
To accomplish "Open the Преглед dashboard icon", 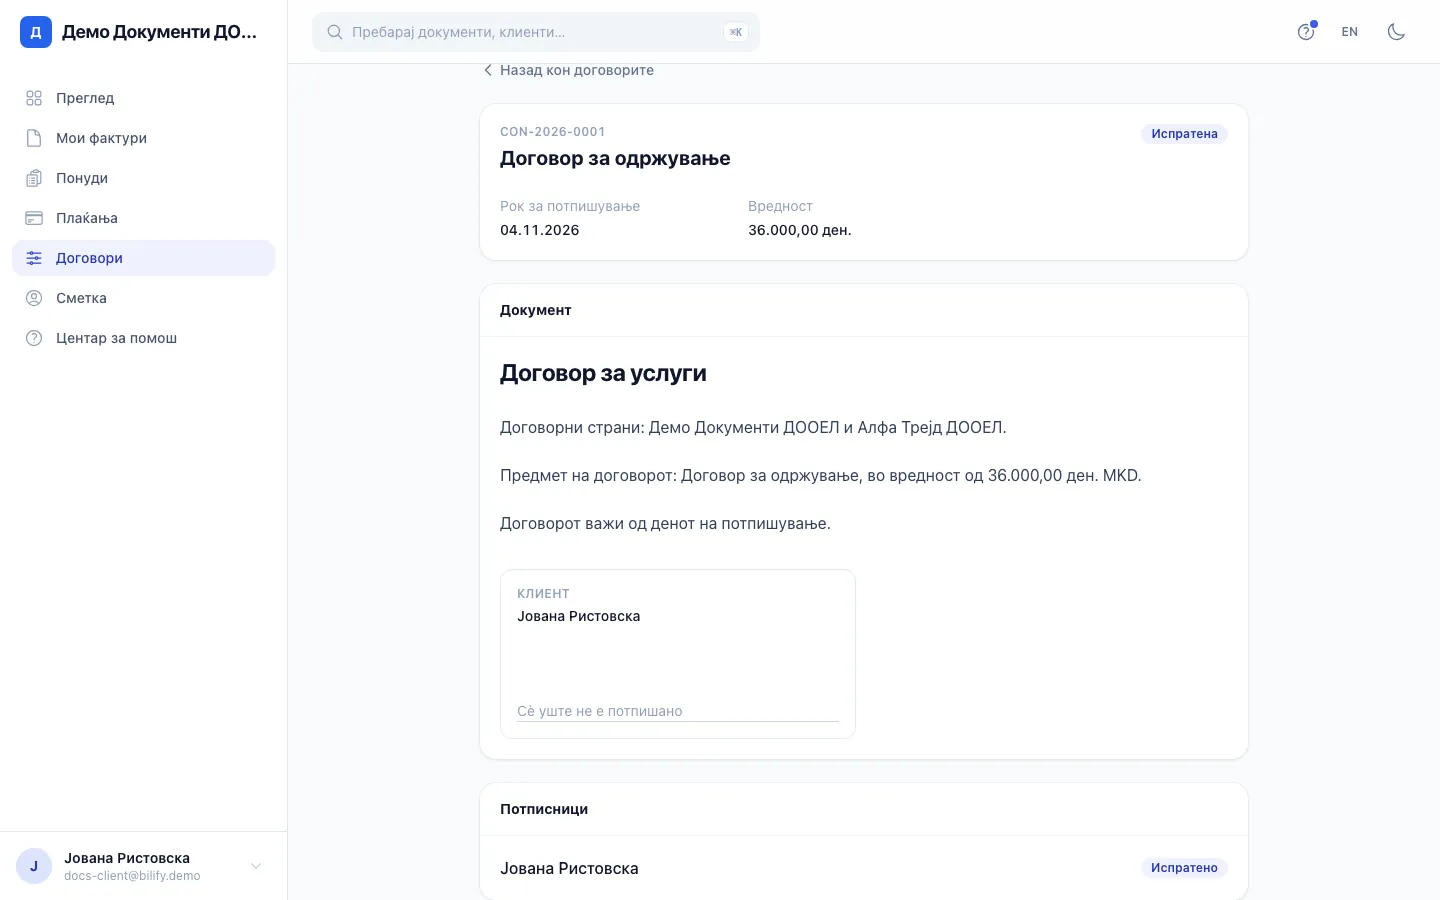I will pyautogui.click(x=34, y=98).
